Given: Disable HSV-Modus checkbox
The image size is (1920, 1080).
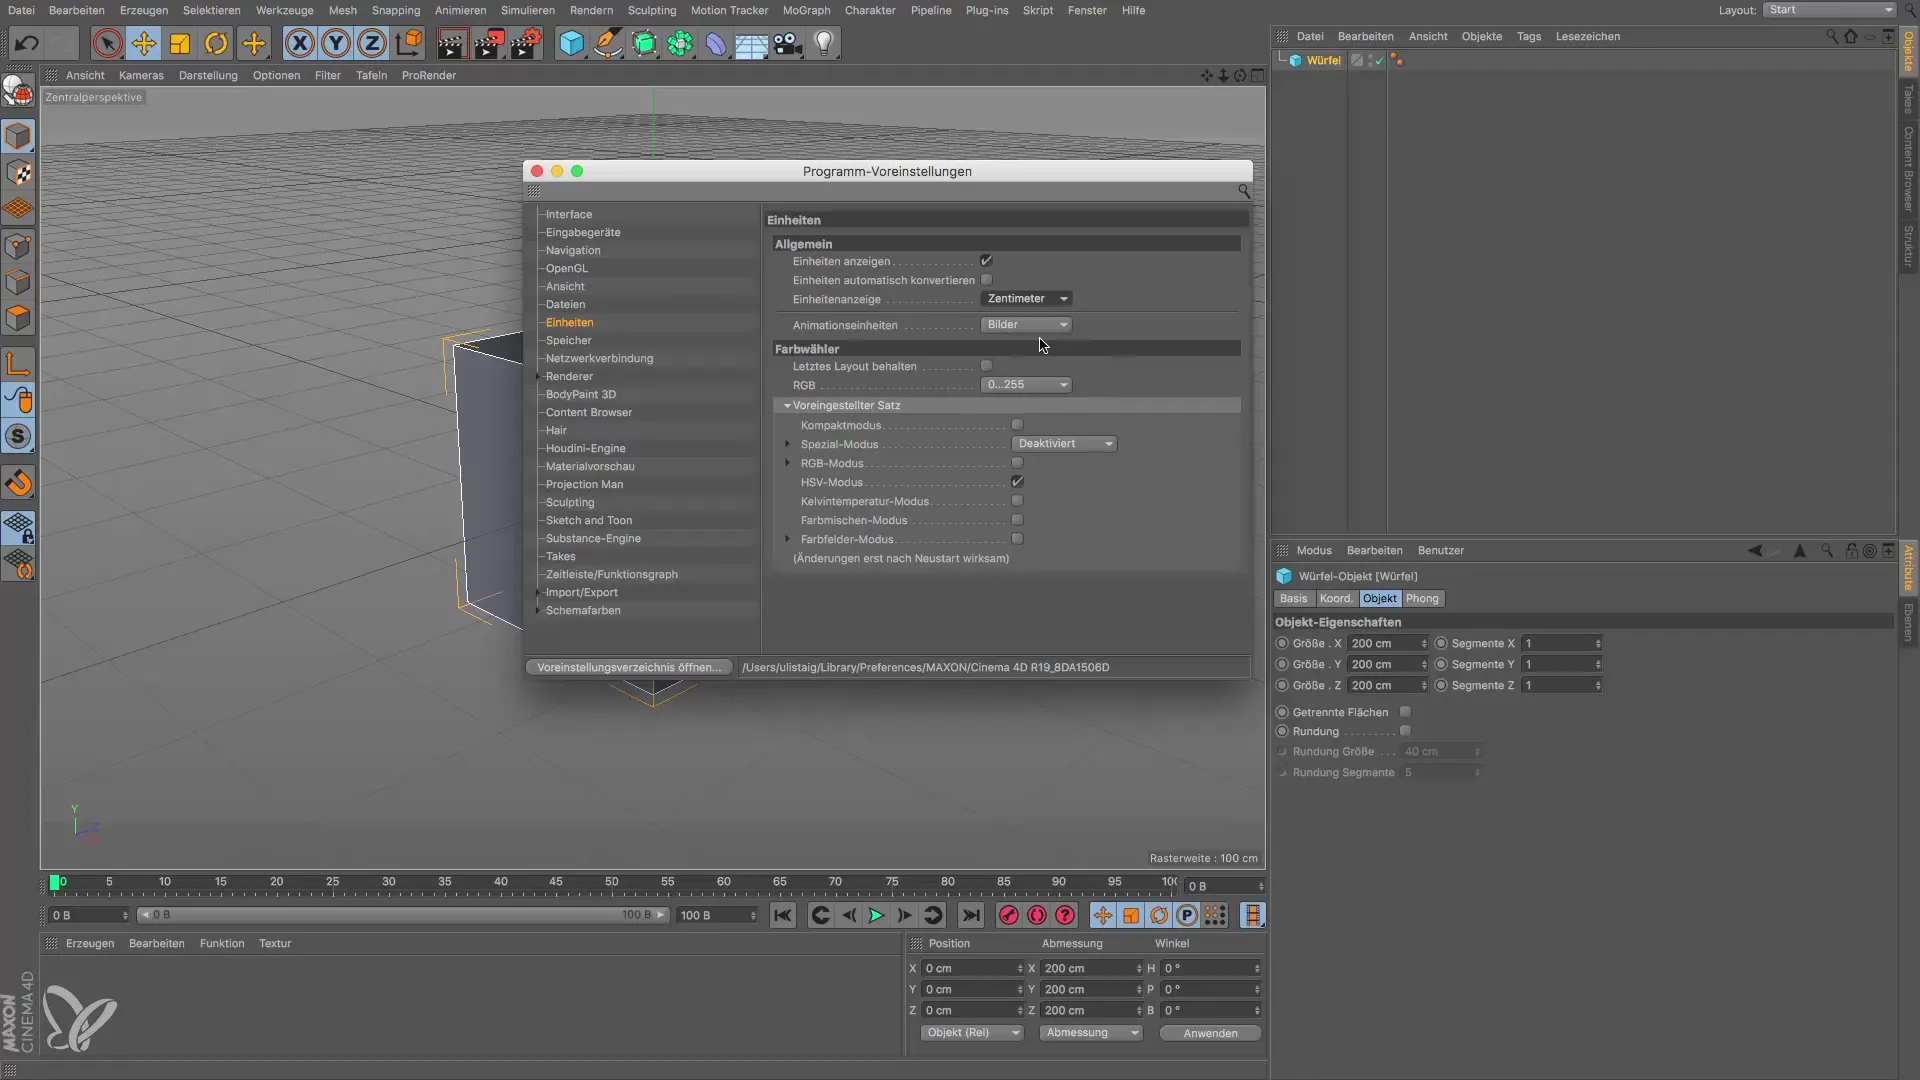Looking at the screenshot, I should tap(1017, 482).
